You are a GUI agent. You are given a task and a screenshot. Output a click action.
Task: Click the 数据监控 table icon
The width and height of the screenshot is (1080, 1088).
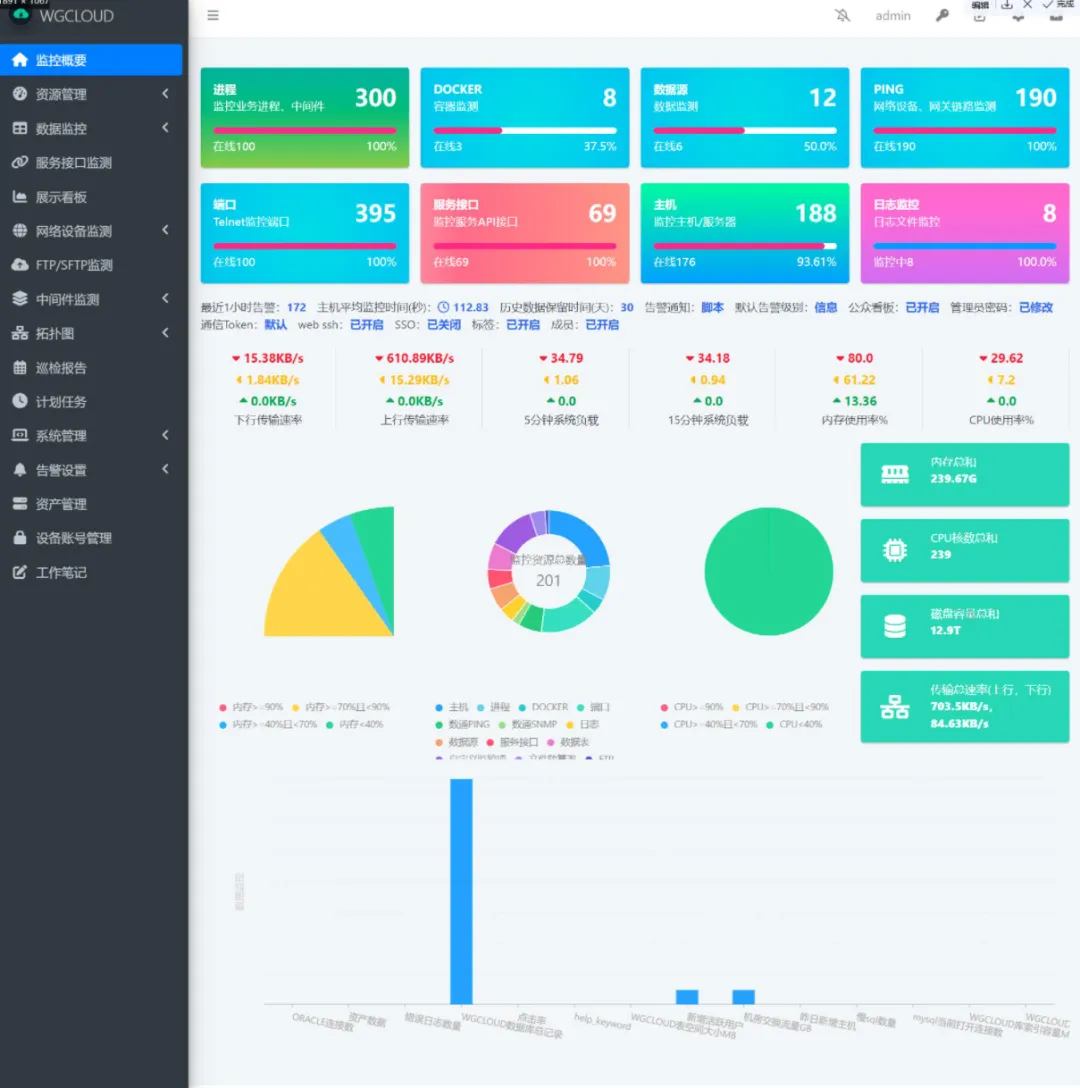(20, 128)
